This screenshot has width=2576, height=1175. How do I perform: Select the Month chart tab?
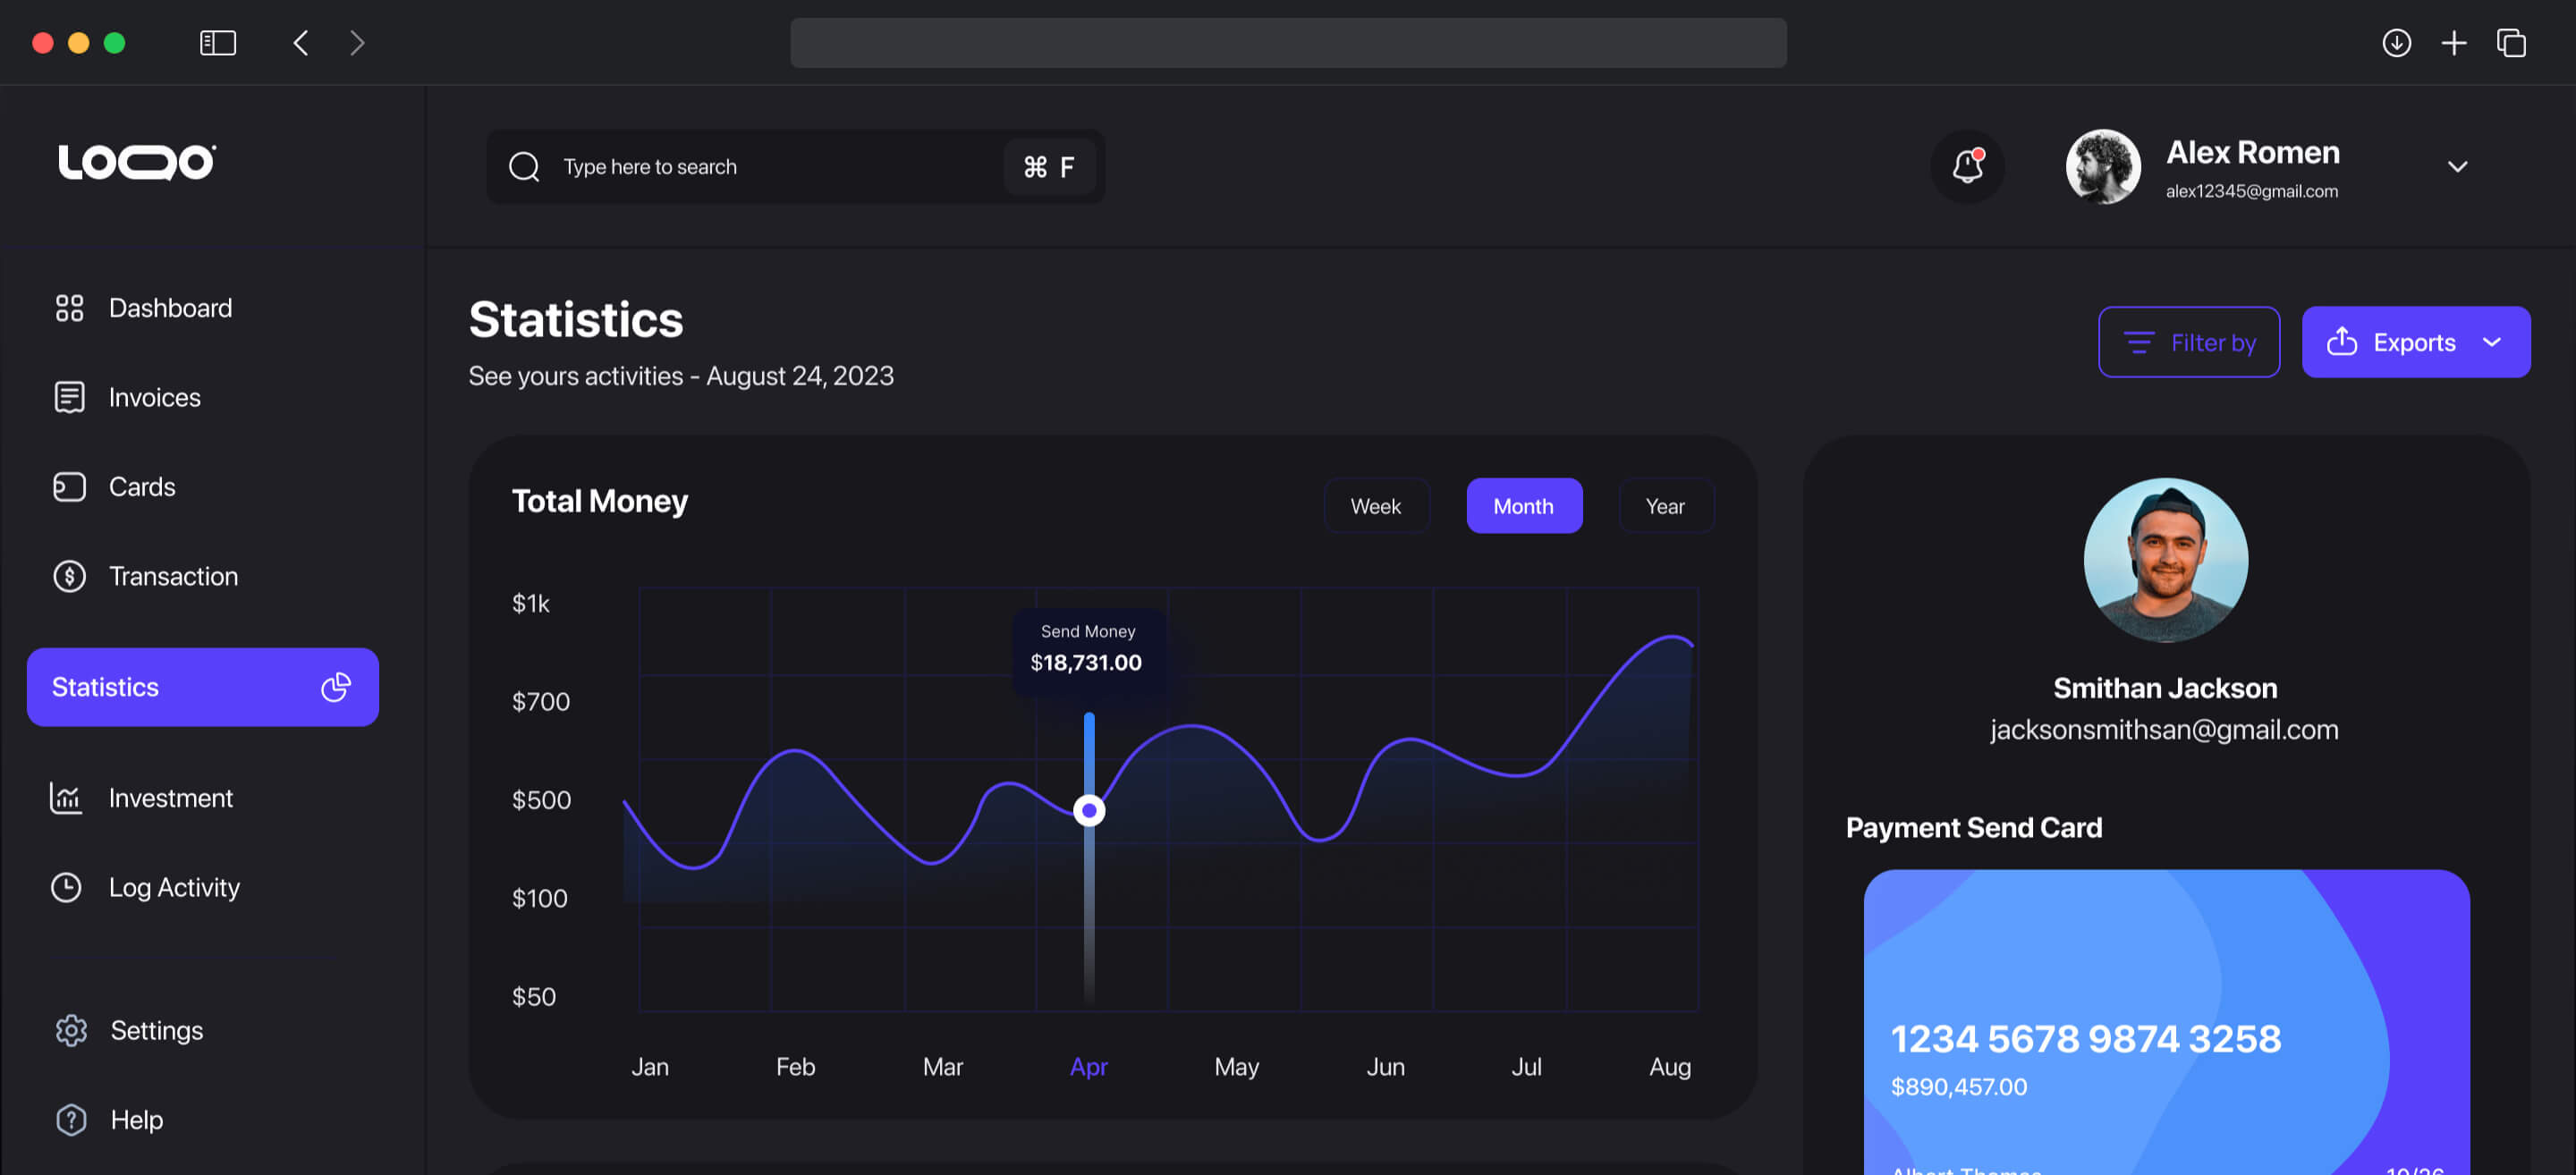1523,506
